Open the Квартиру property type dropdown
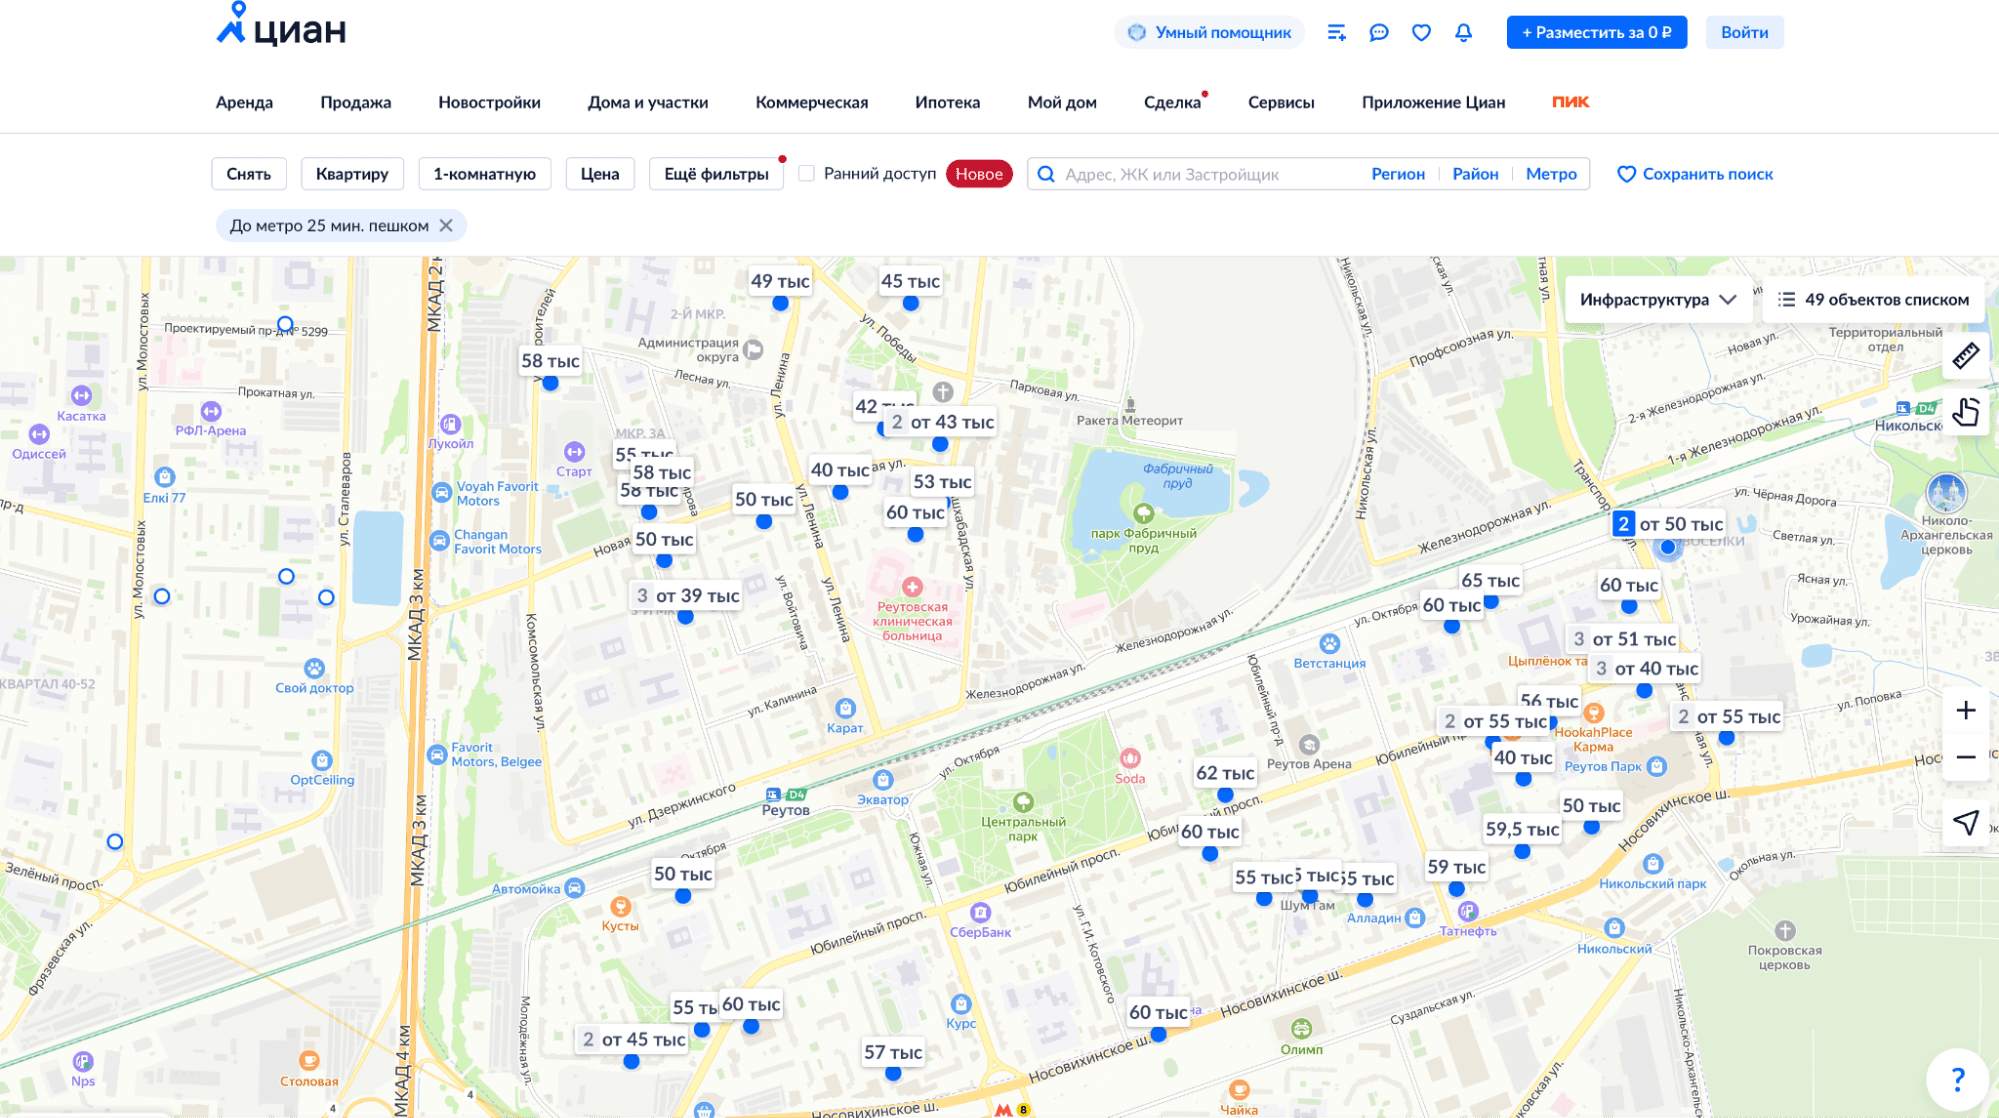This screenshot has height=1118, width=1999. [x=352, y=174]
